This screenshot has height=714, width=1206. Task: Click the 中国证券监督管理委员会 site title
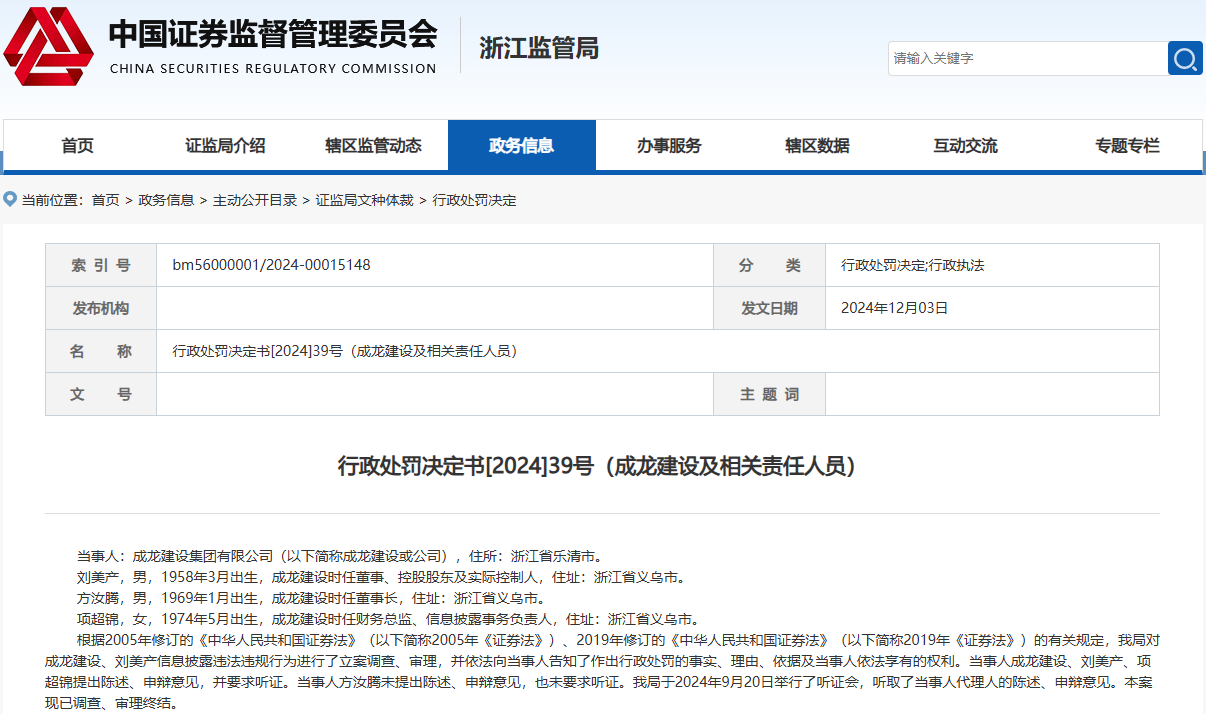[x=272, y=35]
